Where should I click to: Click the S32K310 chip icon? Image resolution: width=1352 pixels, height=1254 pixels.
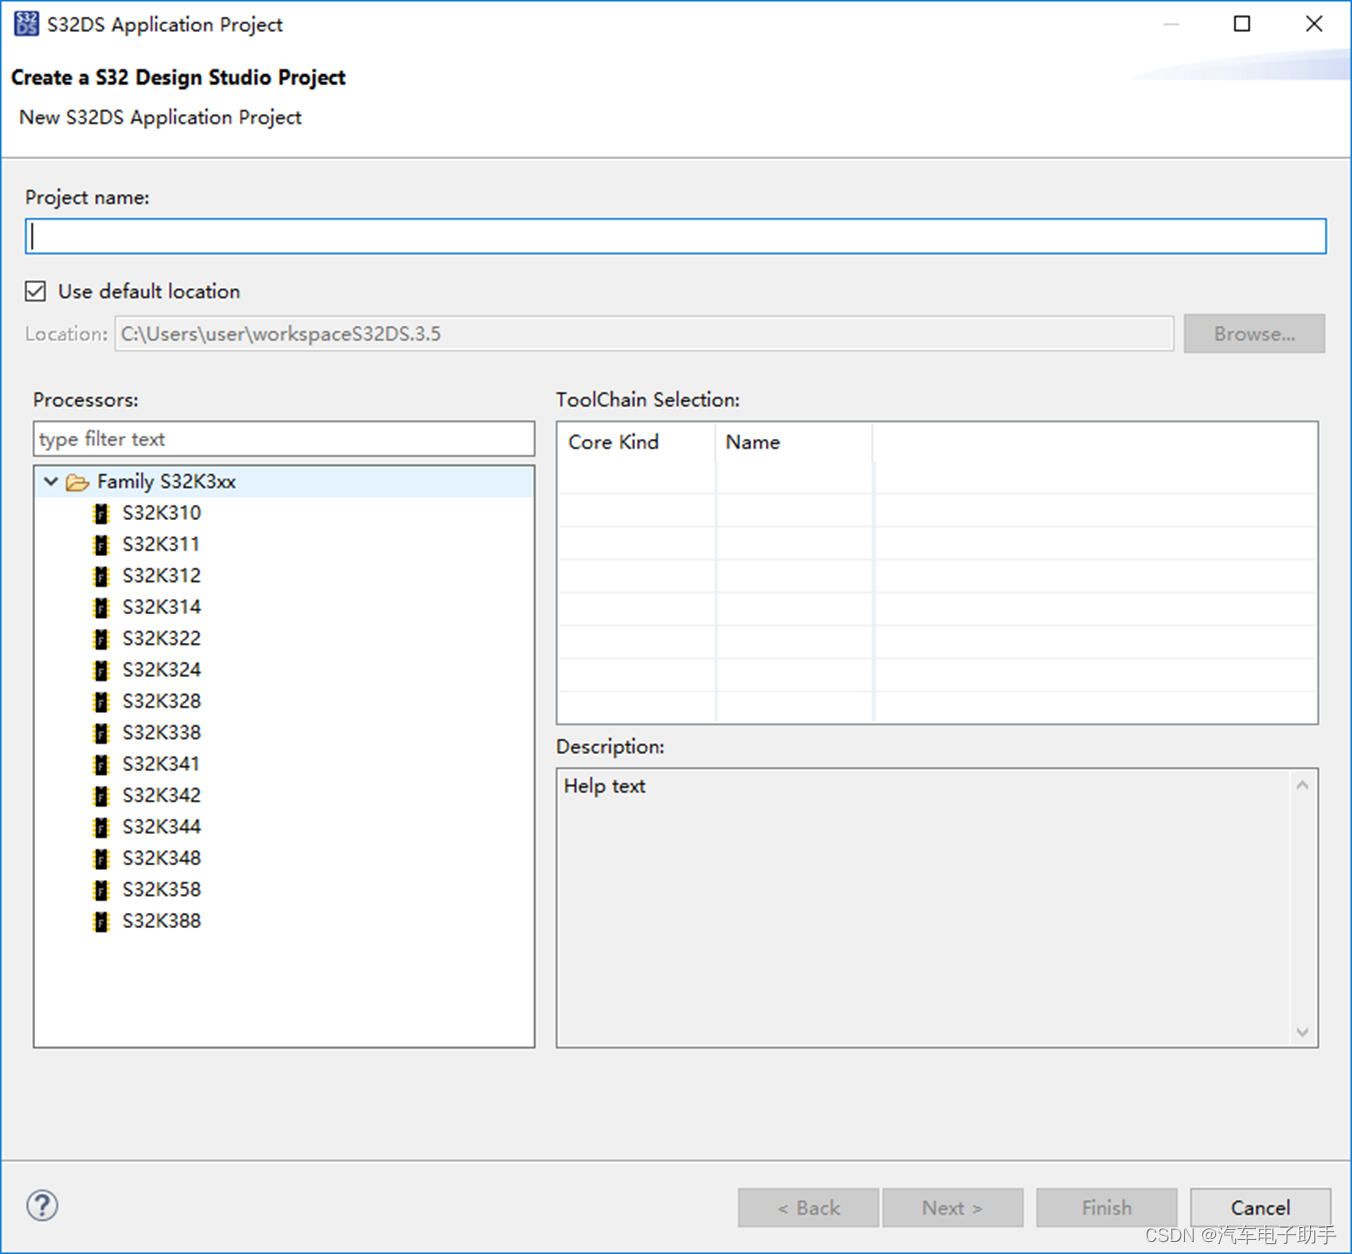(101, 514)
